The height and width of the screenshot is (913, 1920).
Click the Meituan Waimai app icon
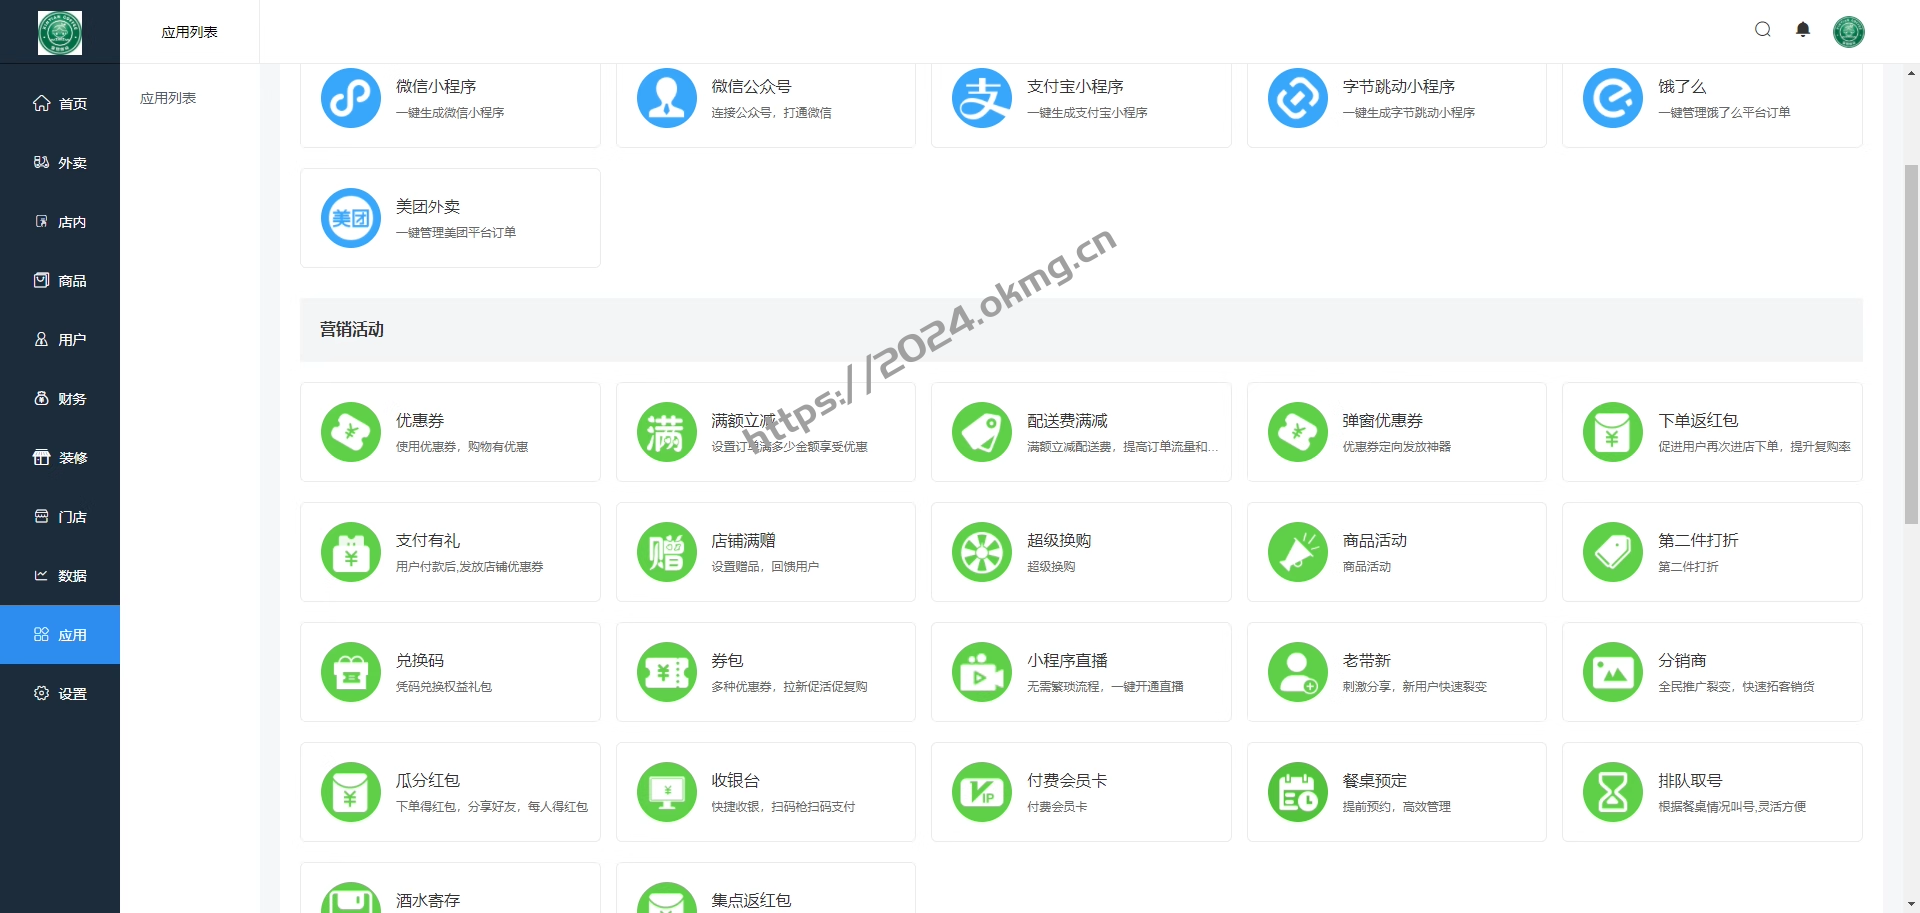350,218
